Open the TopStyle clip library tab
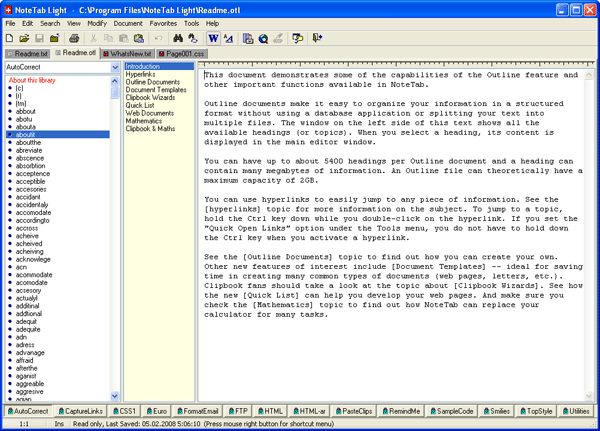600x431 pixels. (x=536, y=411)
